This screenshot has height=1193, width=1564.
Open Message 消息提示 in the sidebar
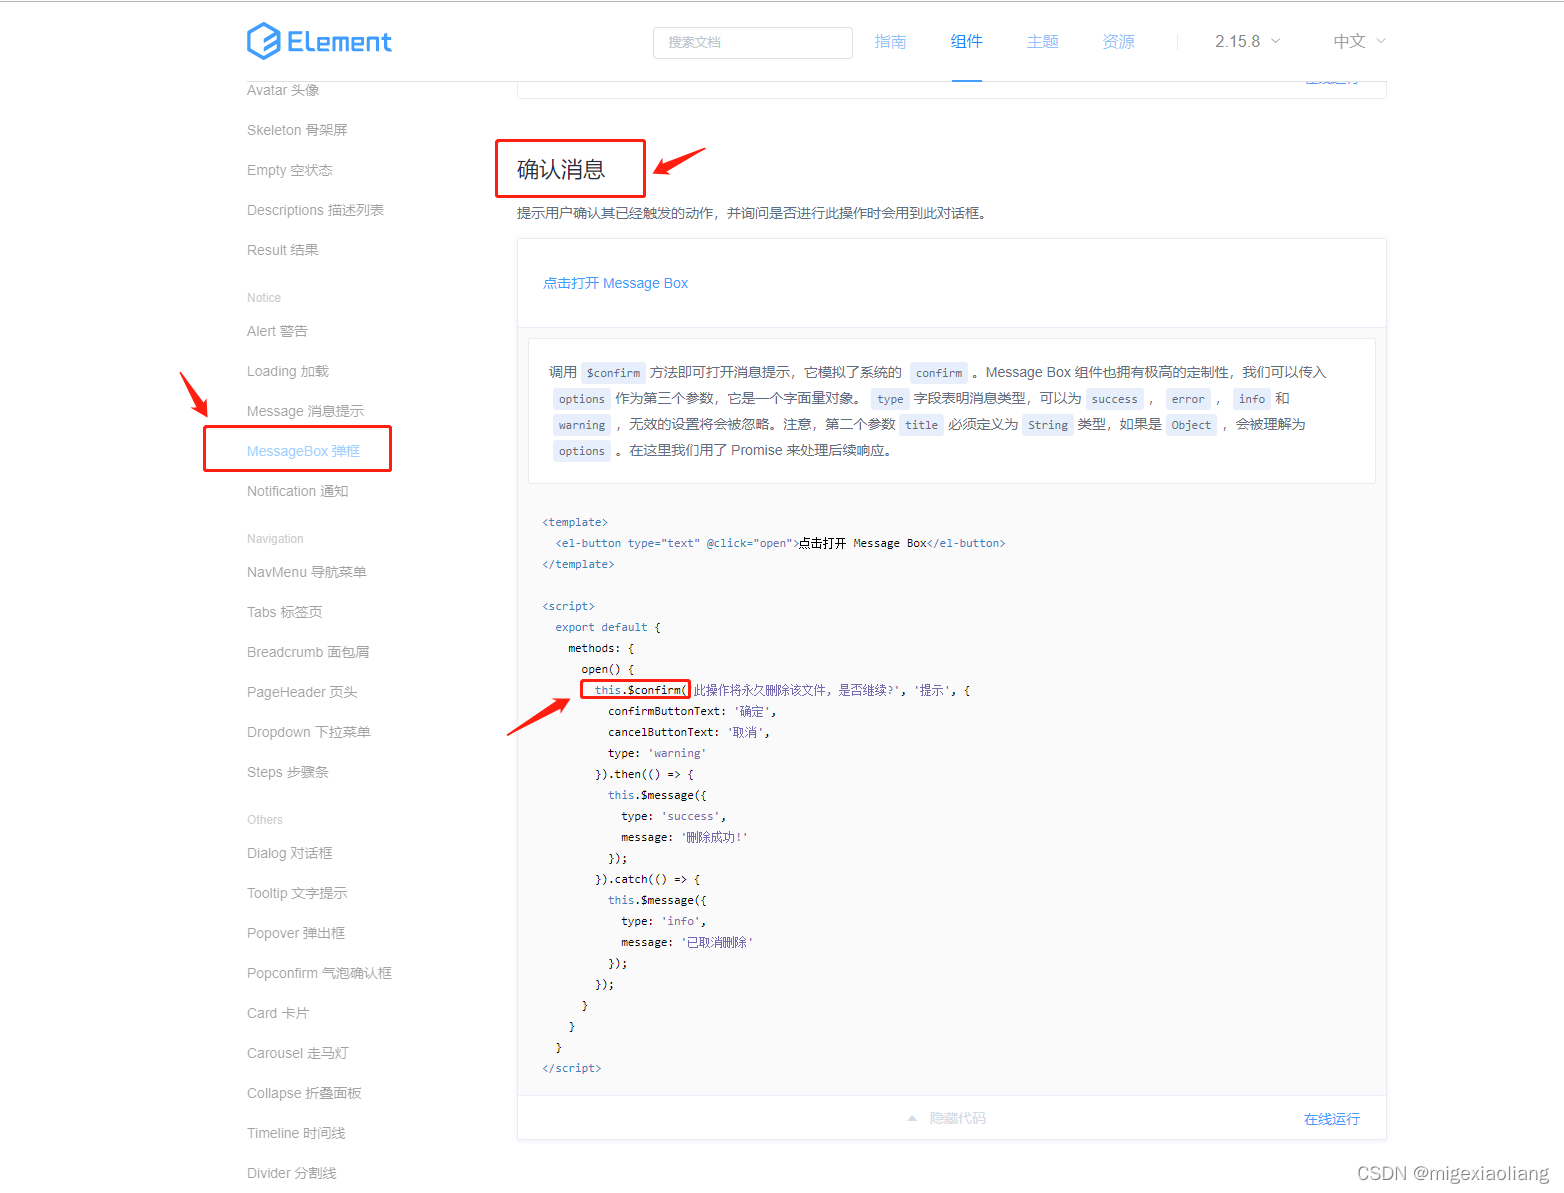click(305, 411)
